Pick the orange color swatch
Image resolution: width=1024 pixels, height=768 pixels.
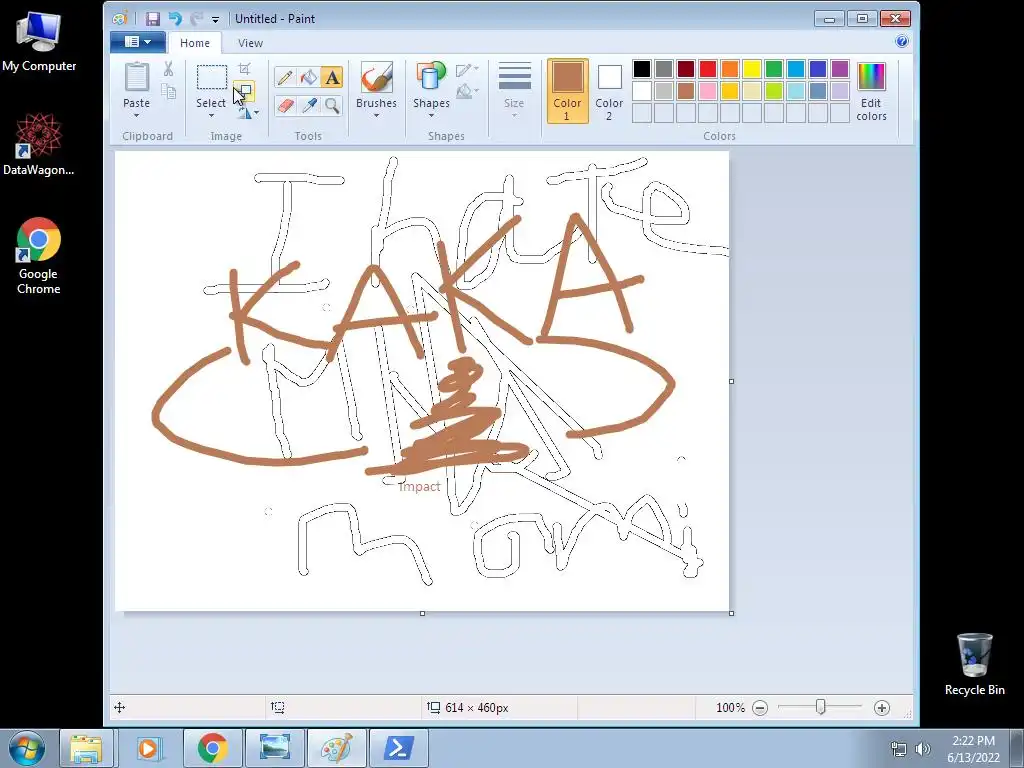pos(730,69)
